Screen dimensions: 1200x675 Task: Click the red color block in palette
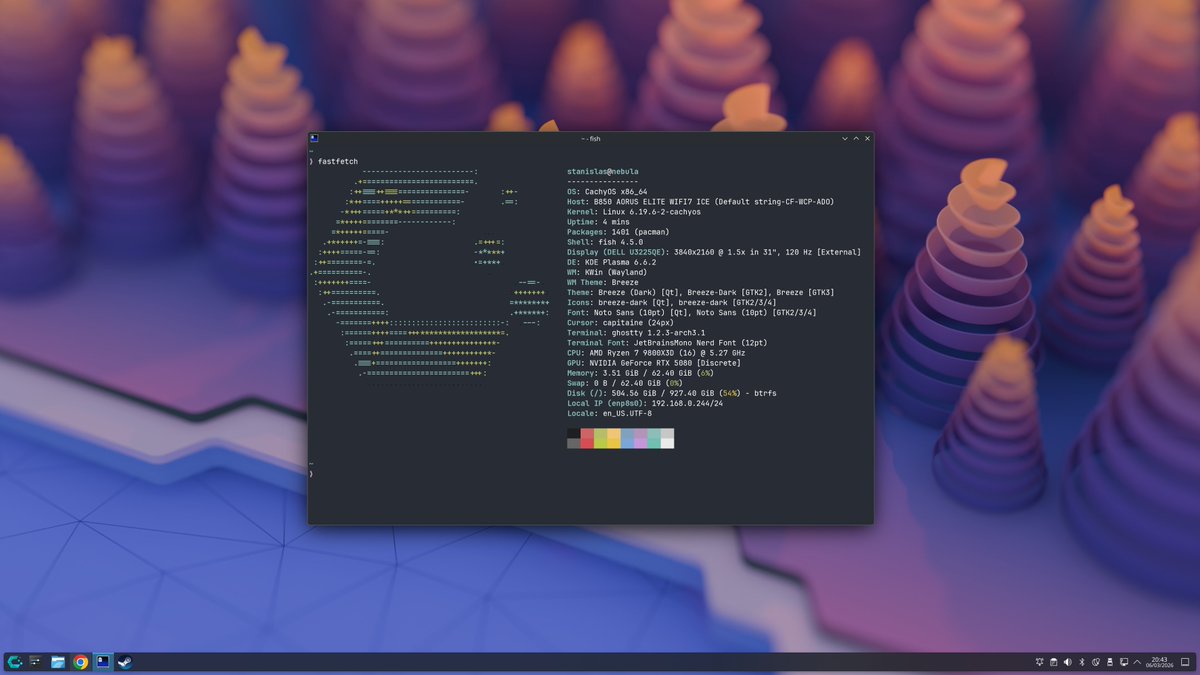(x=587, y=438)
